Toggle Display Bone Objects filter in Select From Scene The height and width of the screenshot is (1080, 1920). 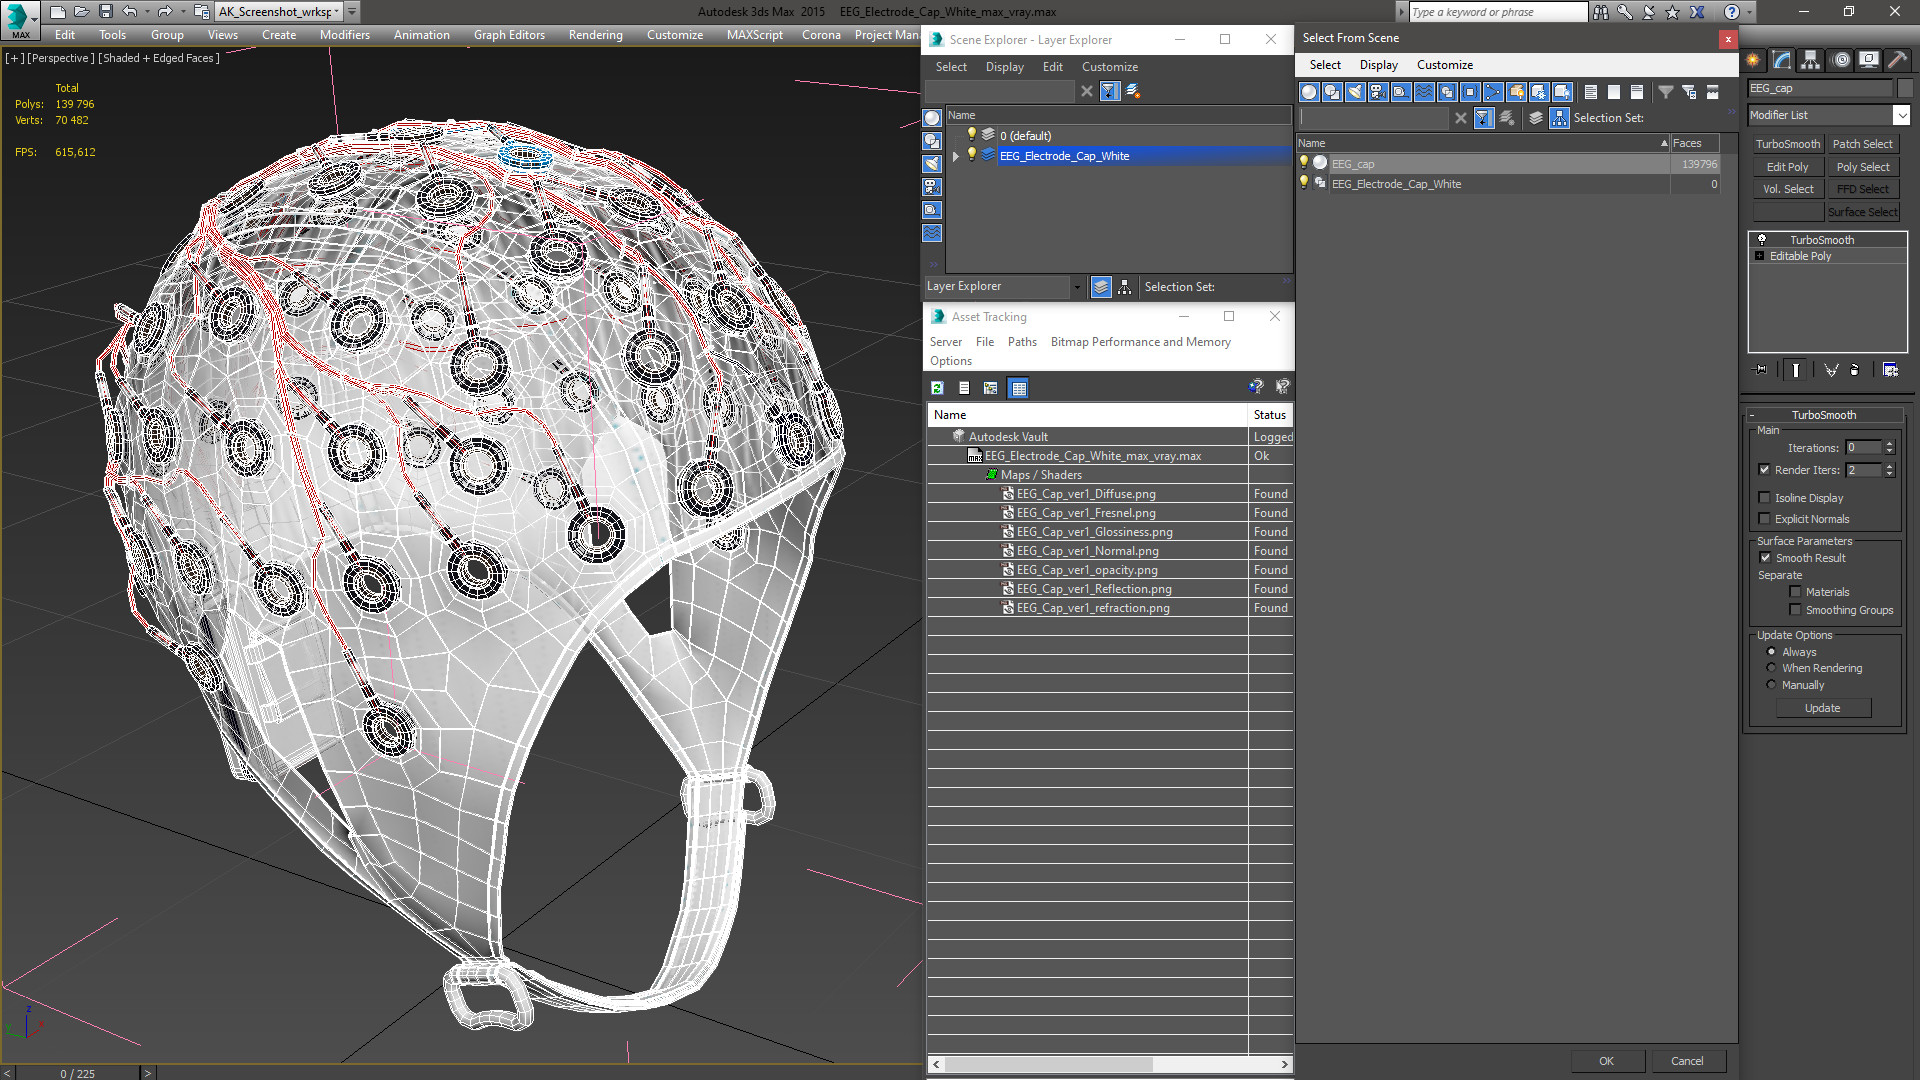click(x=1493, y=92)
